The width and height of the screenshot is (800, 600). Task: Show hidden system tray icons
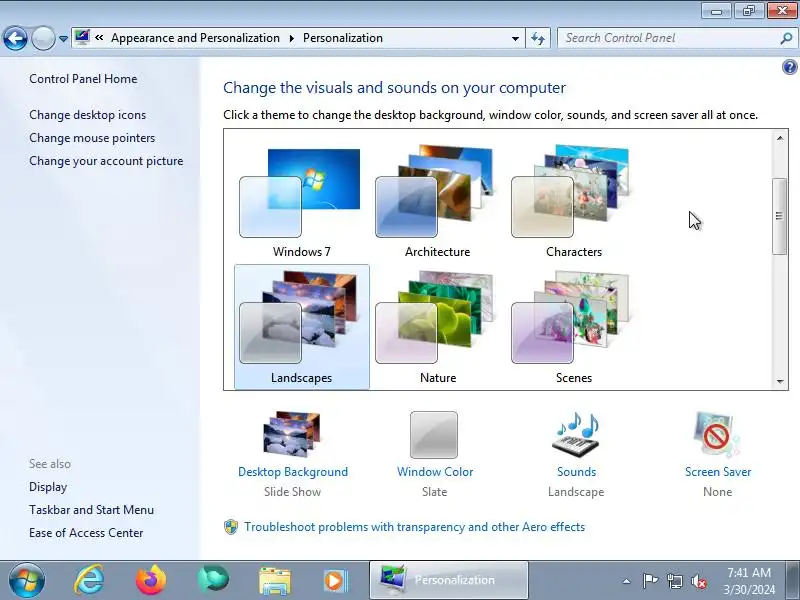tap(627, 581)
